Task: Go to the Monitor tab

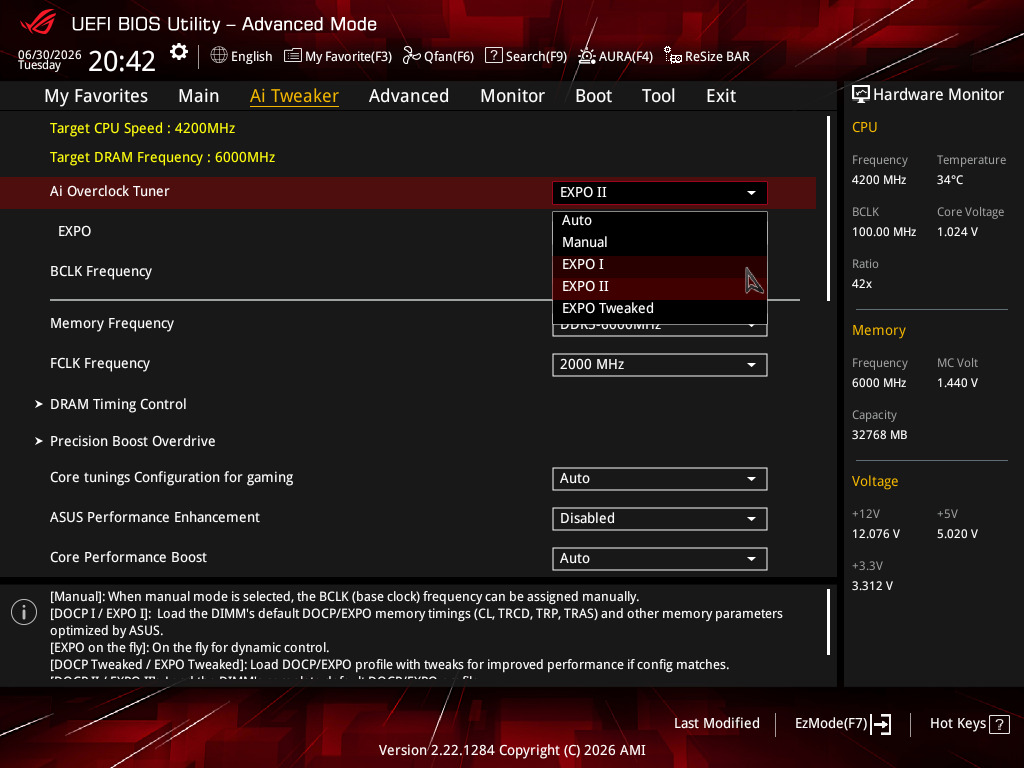Action: click(x=512, y=96)
